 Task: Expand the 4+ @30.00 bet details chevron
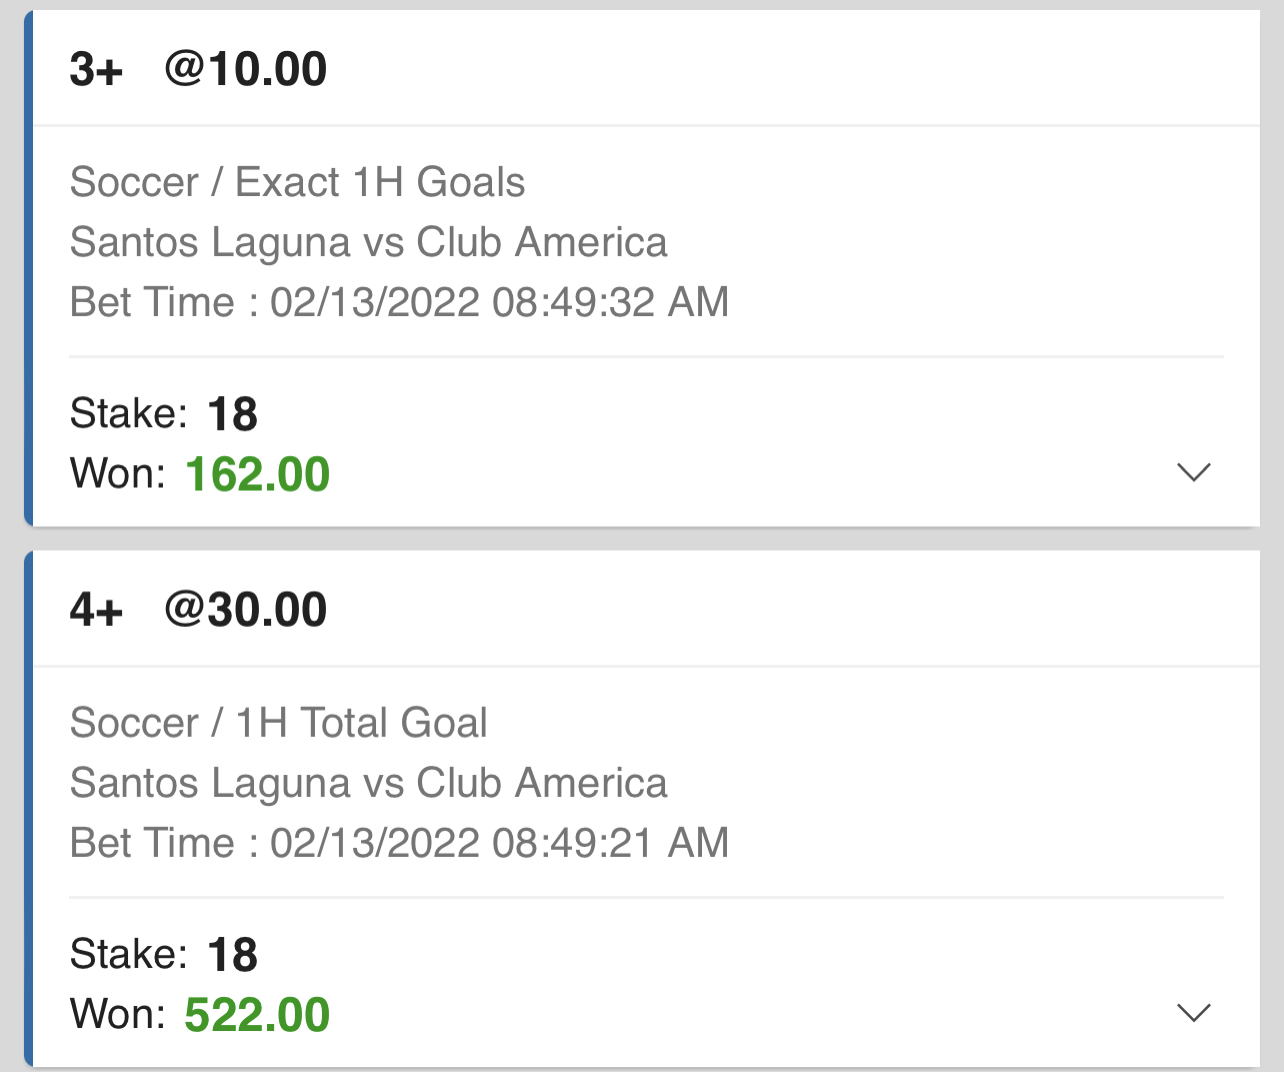1194,1013
